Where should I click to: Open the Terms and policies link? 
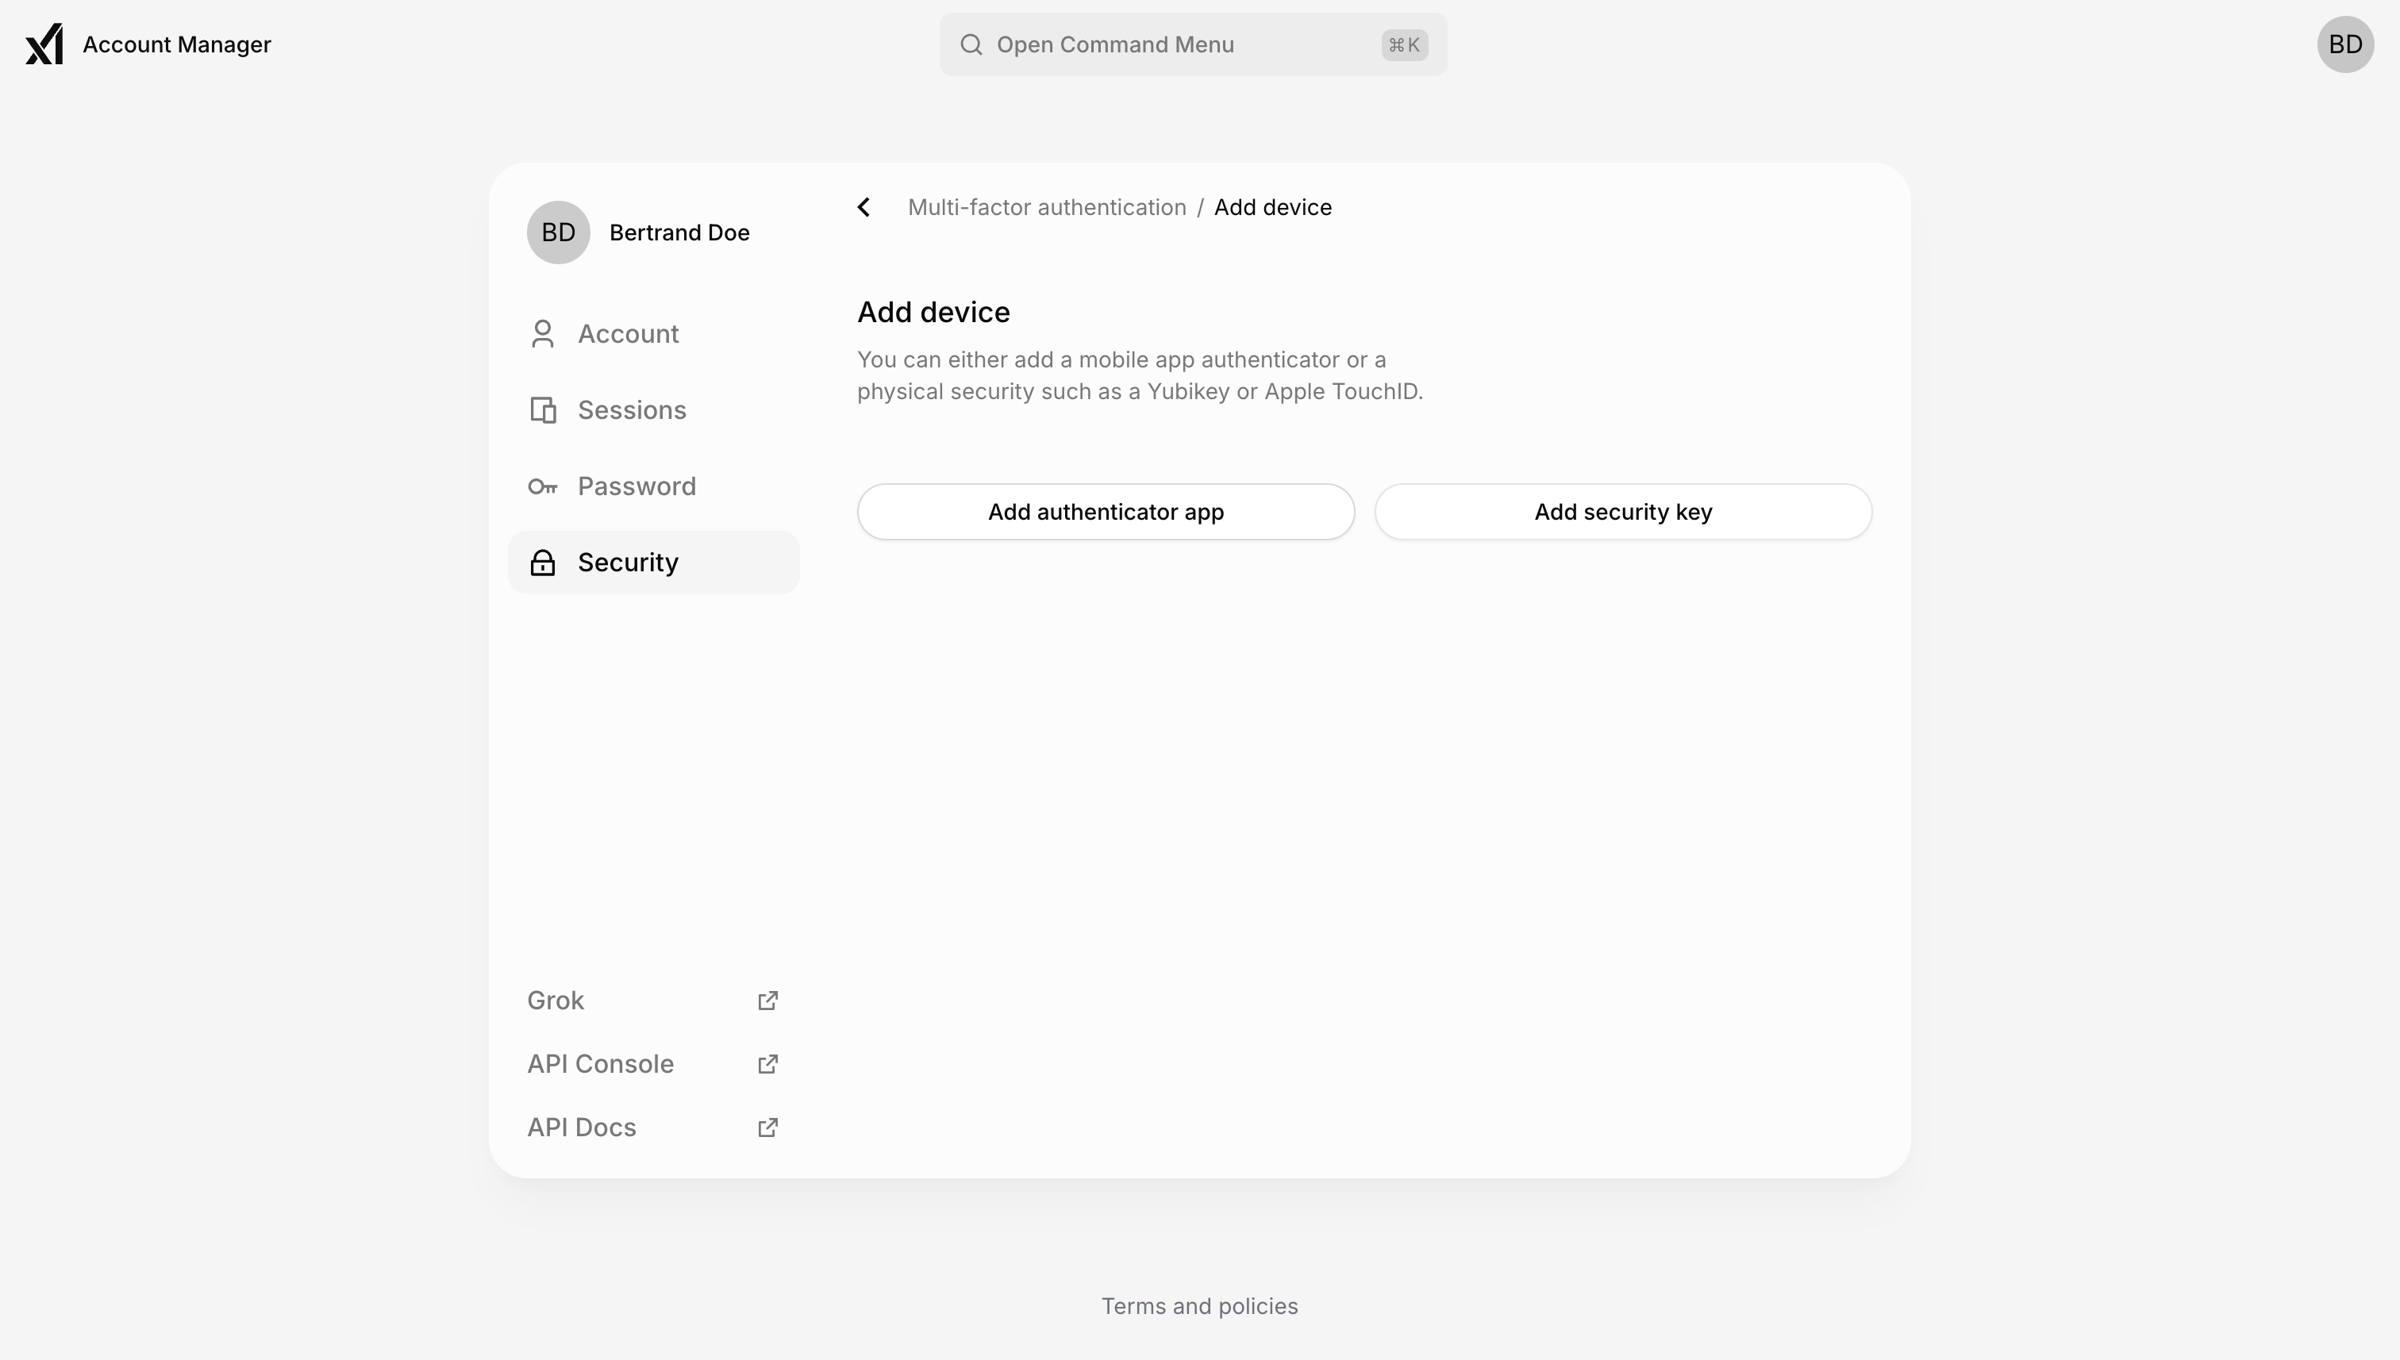coord(1200,1306)
